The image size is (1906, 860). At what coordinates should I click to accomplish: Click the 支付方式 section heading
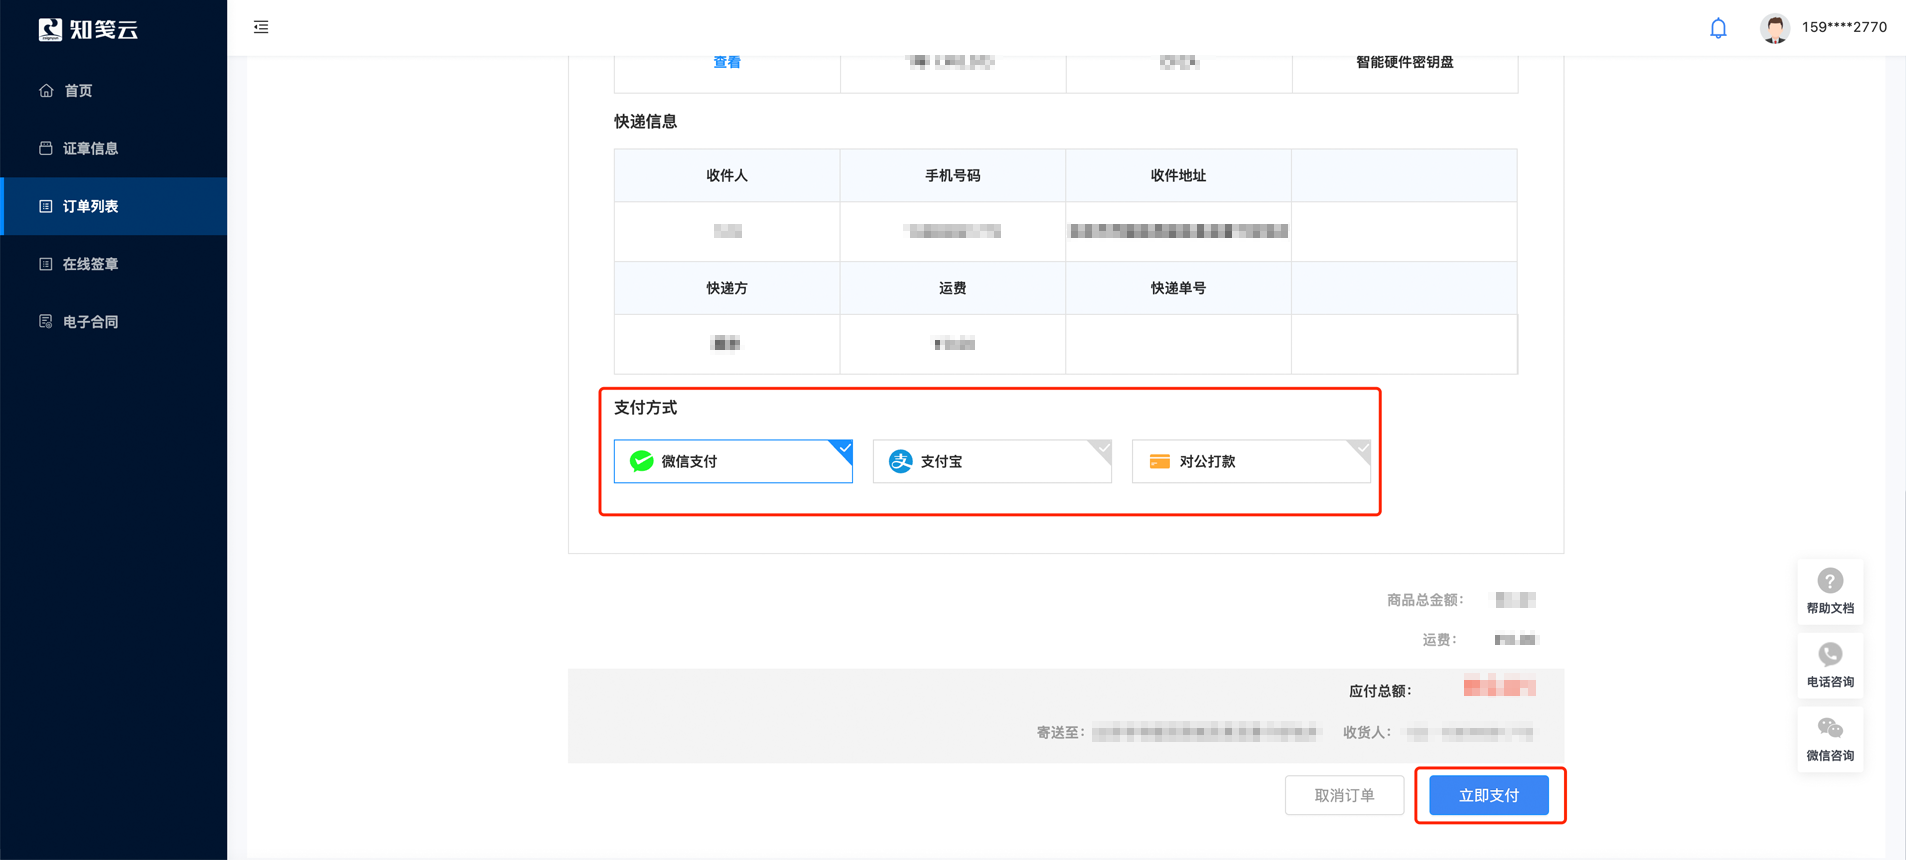[x=646, y=408]
